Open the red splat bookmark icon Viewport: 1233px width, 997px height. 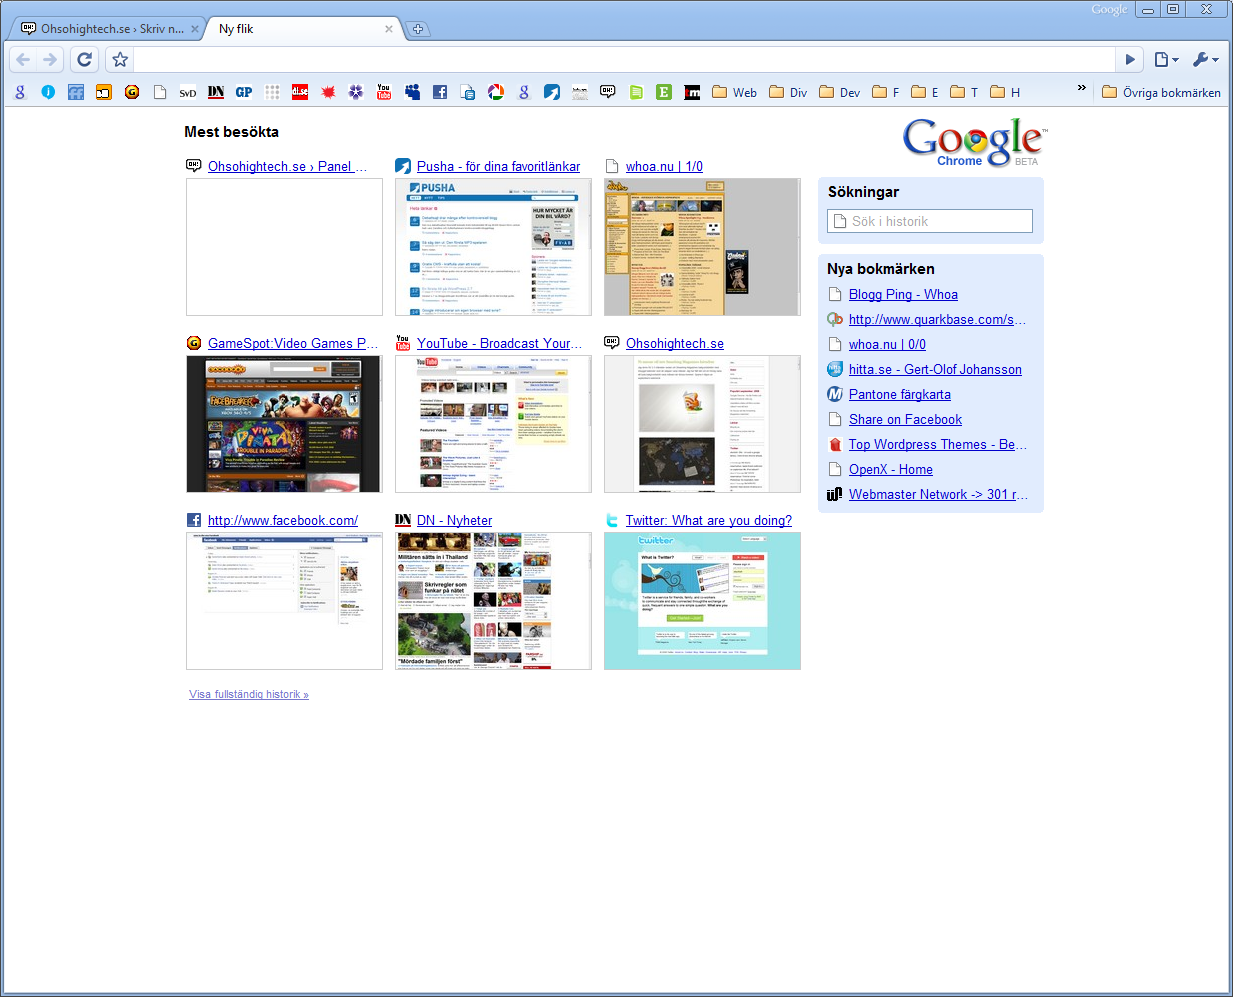(328, 92)
